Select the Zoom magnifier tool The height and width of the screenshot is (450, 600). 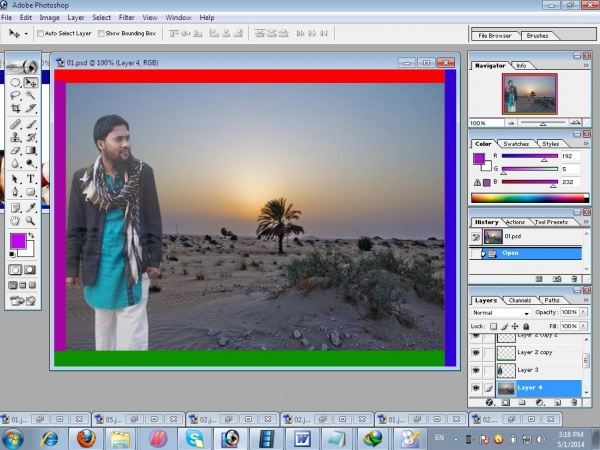coord(31,220)
